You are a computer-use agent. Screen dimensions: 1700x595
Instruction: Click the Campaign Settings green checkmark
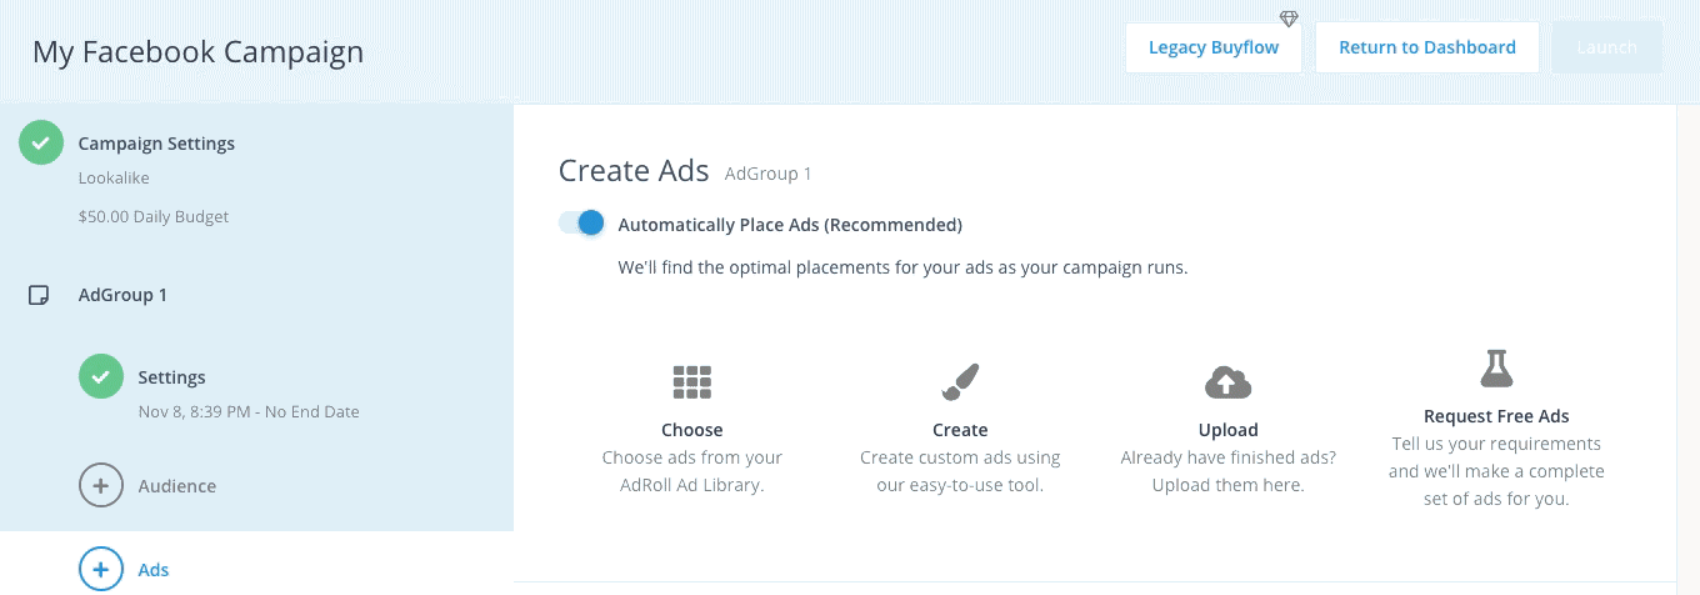click(41, 143)
